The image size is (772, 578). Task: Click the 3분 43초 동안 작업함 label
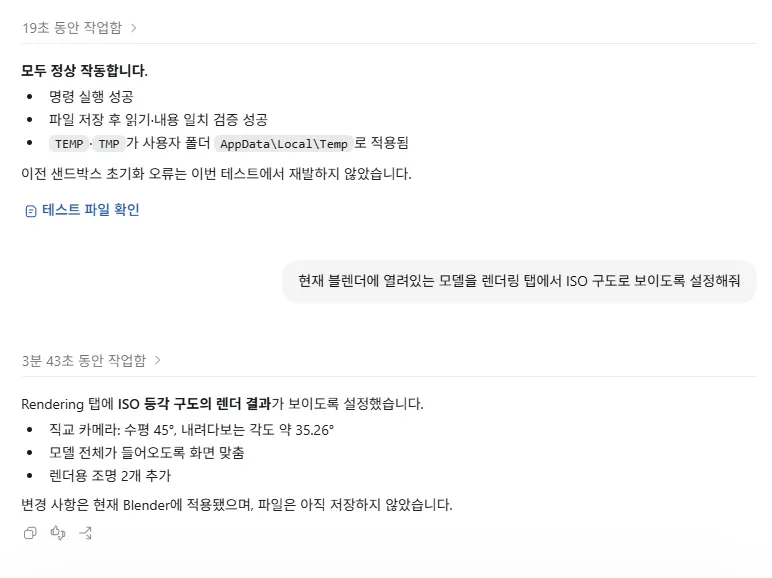coord(84,360)
